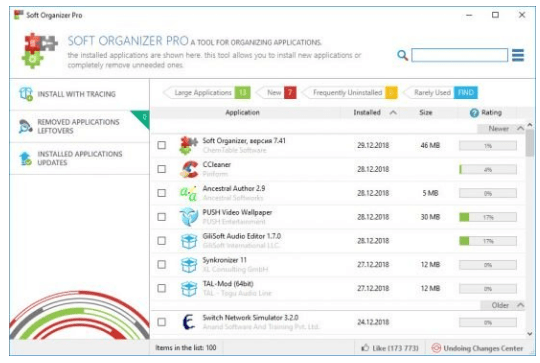Click the scrollbar down arrow

pyautogui.click(x=530, y=334)
